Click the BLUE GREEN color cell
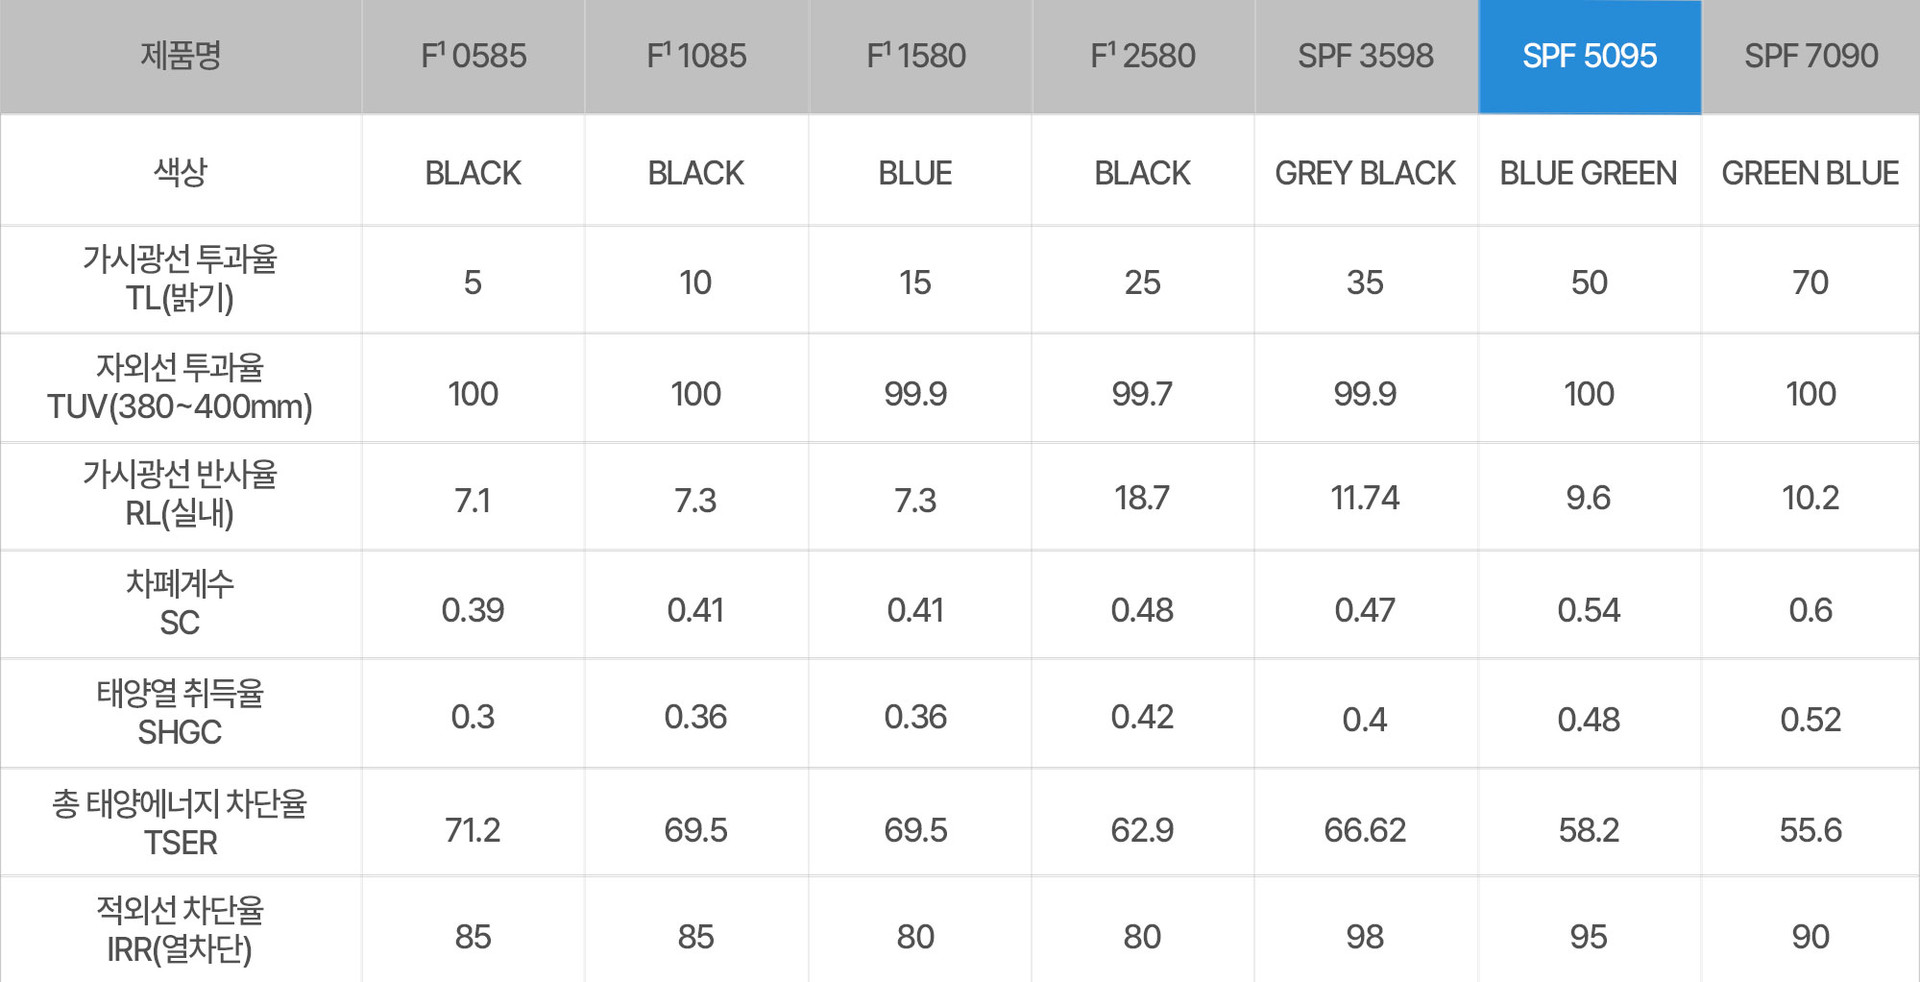 [1589, 171]
